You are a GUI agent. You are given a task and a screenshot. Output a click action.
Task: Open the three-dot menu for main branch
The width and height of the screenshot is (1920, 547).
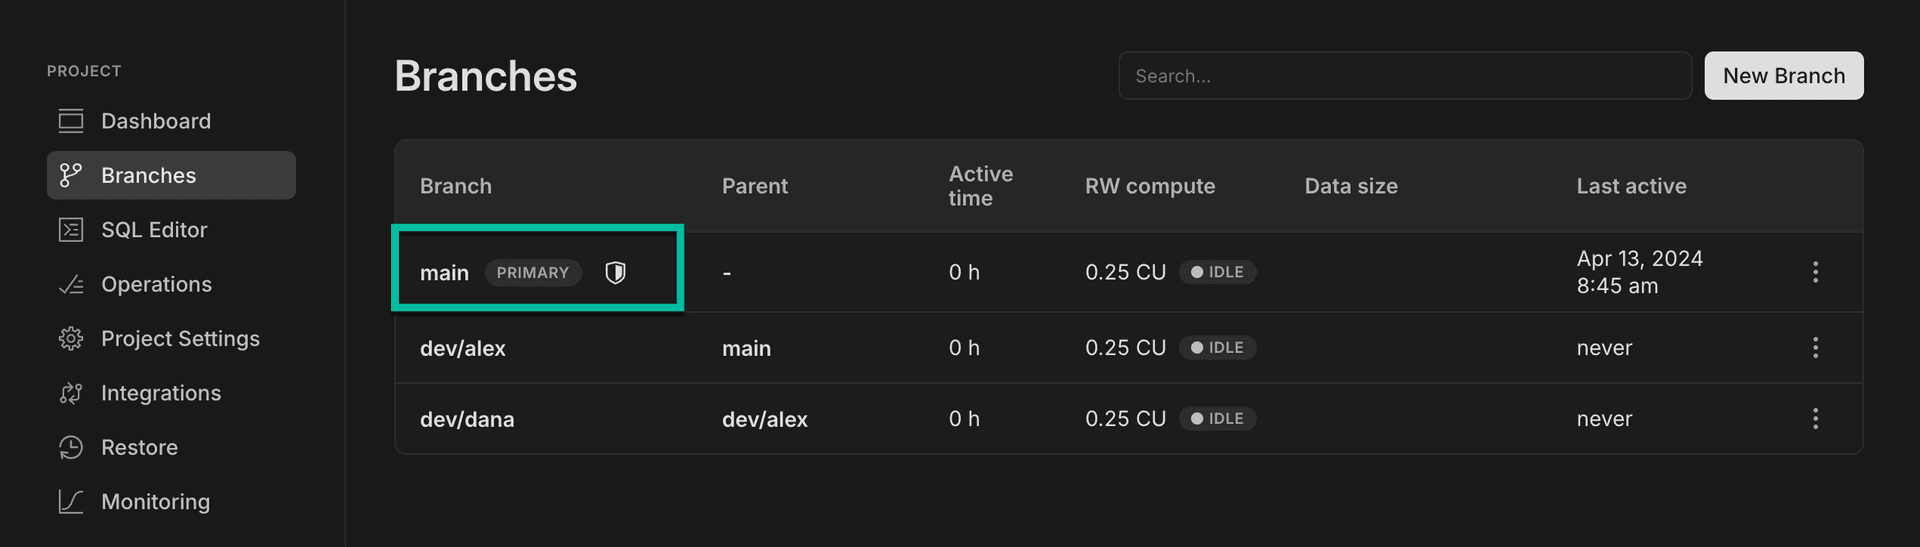1815,272
